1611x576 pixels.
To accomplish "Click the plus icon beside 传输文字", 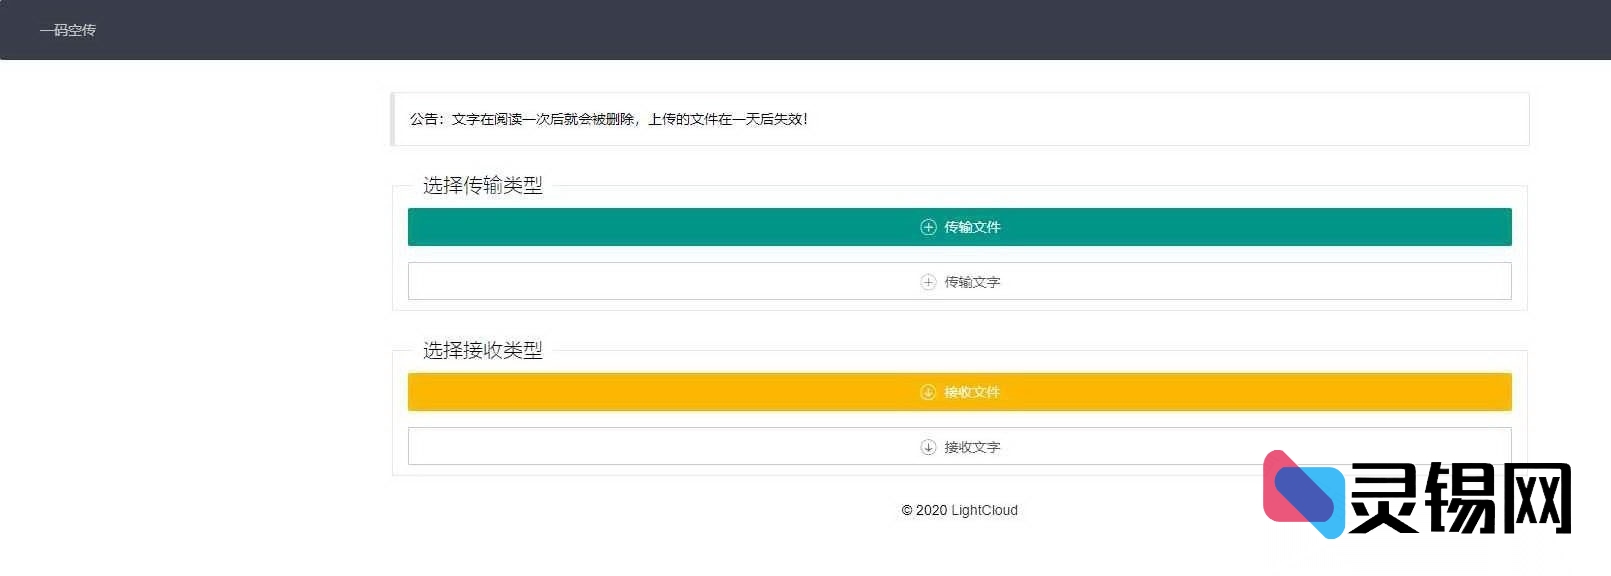I will point(928,282).
